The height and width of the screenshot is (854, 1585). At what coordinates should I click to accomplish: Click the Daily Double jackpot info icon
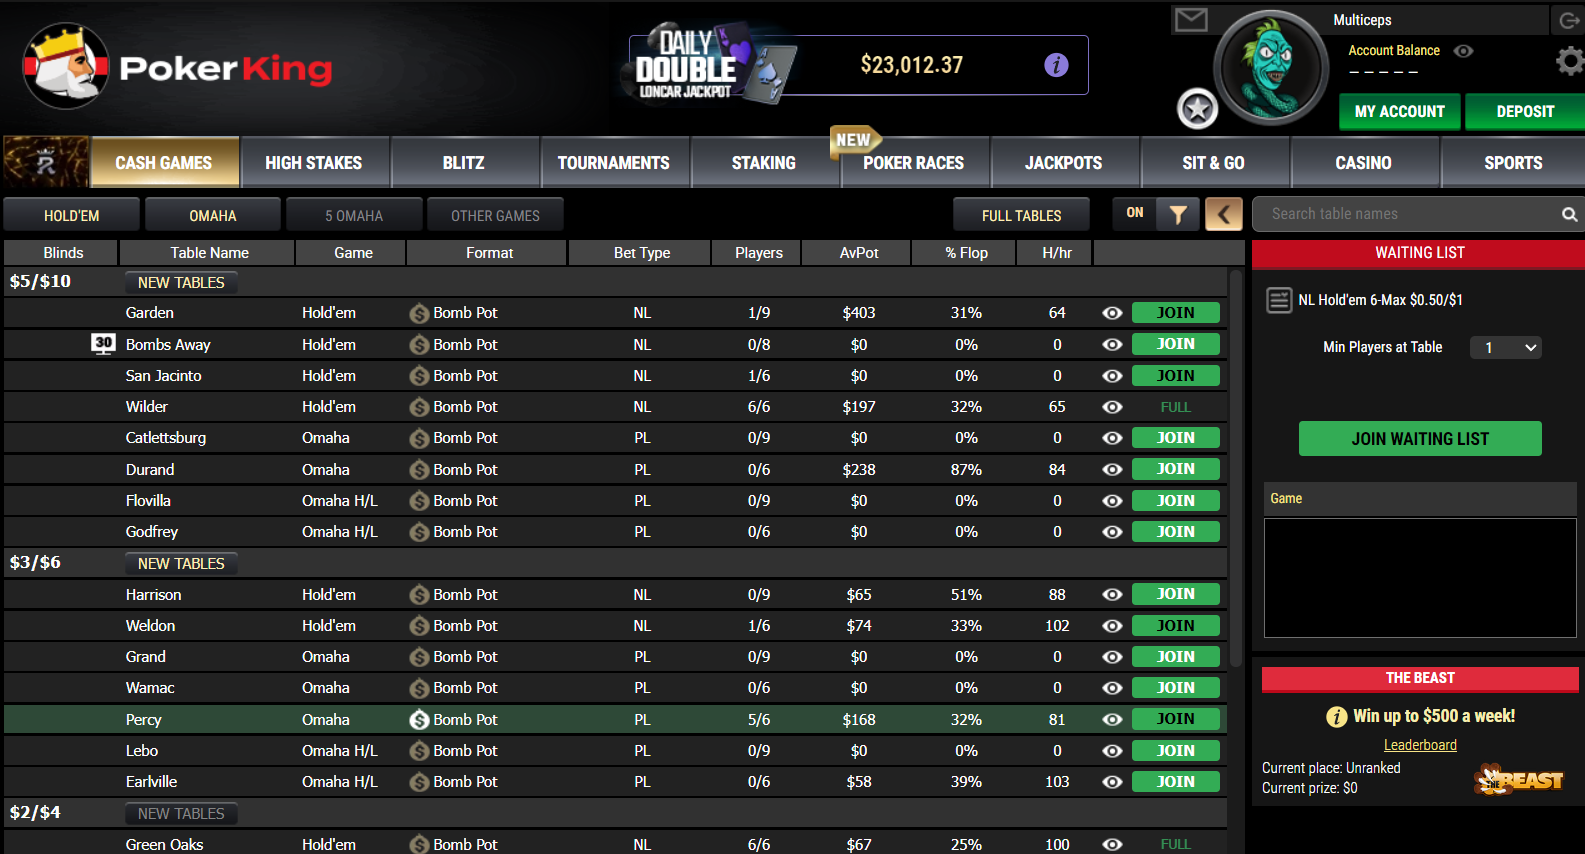1056,65
